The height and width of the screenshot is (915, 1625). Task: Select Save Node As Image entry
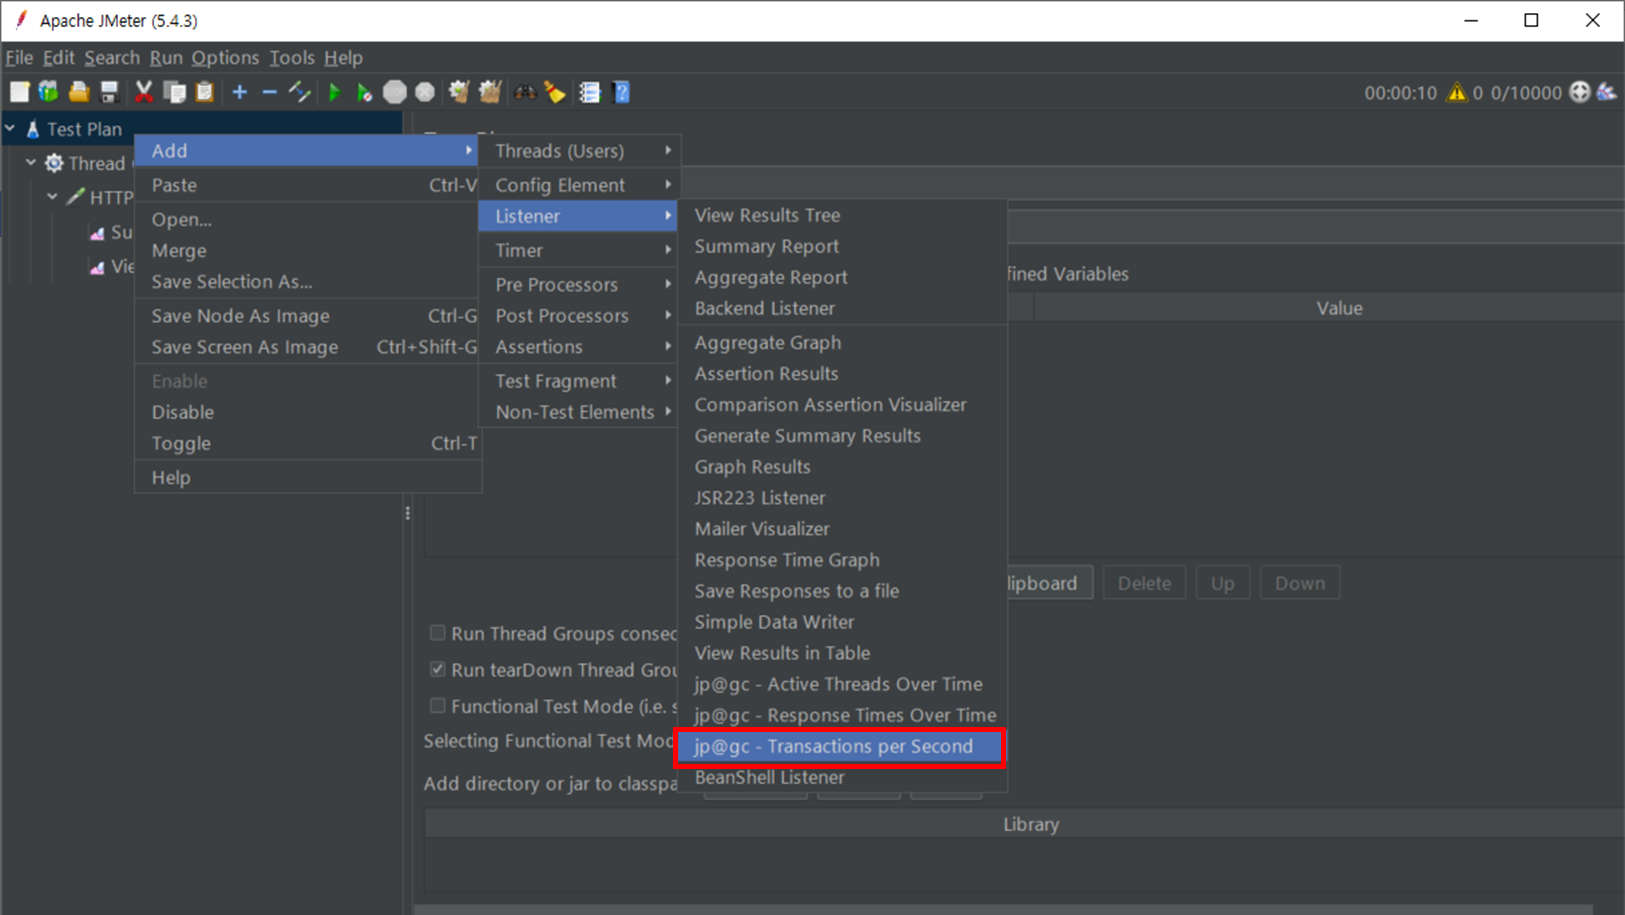[308, 316]
